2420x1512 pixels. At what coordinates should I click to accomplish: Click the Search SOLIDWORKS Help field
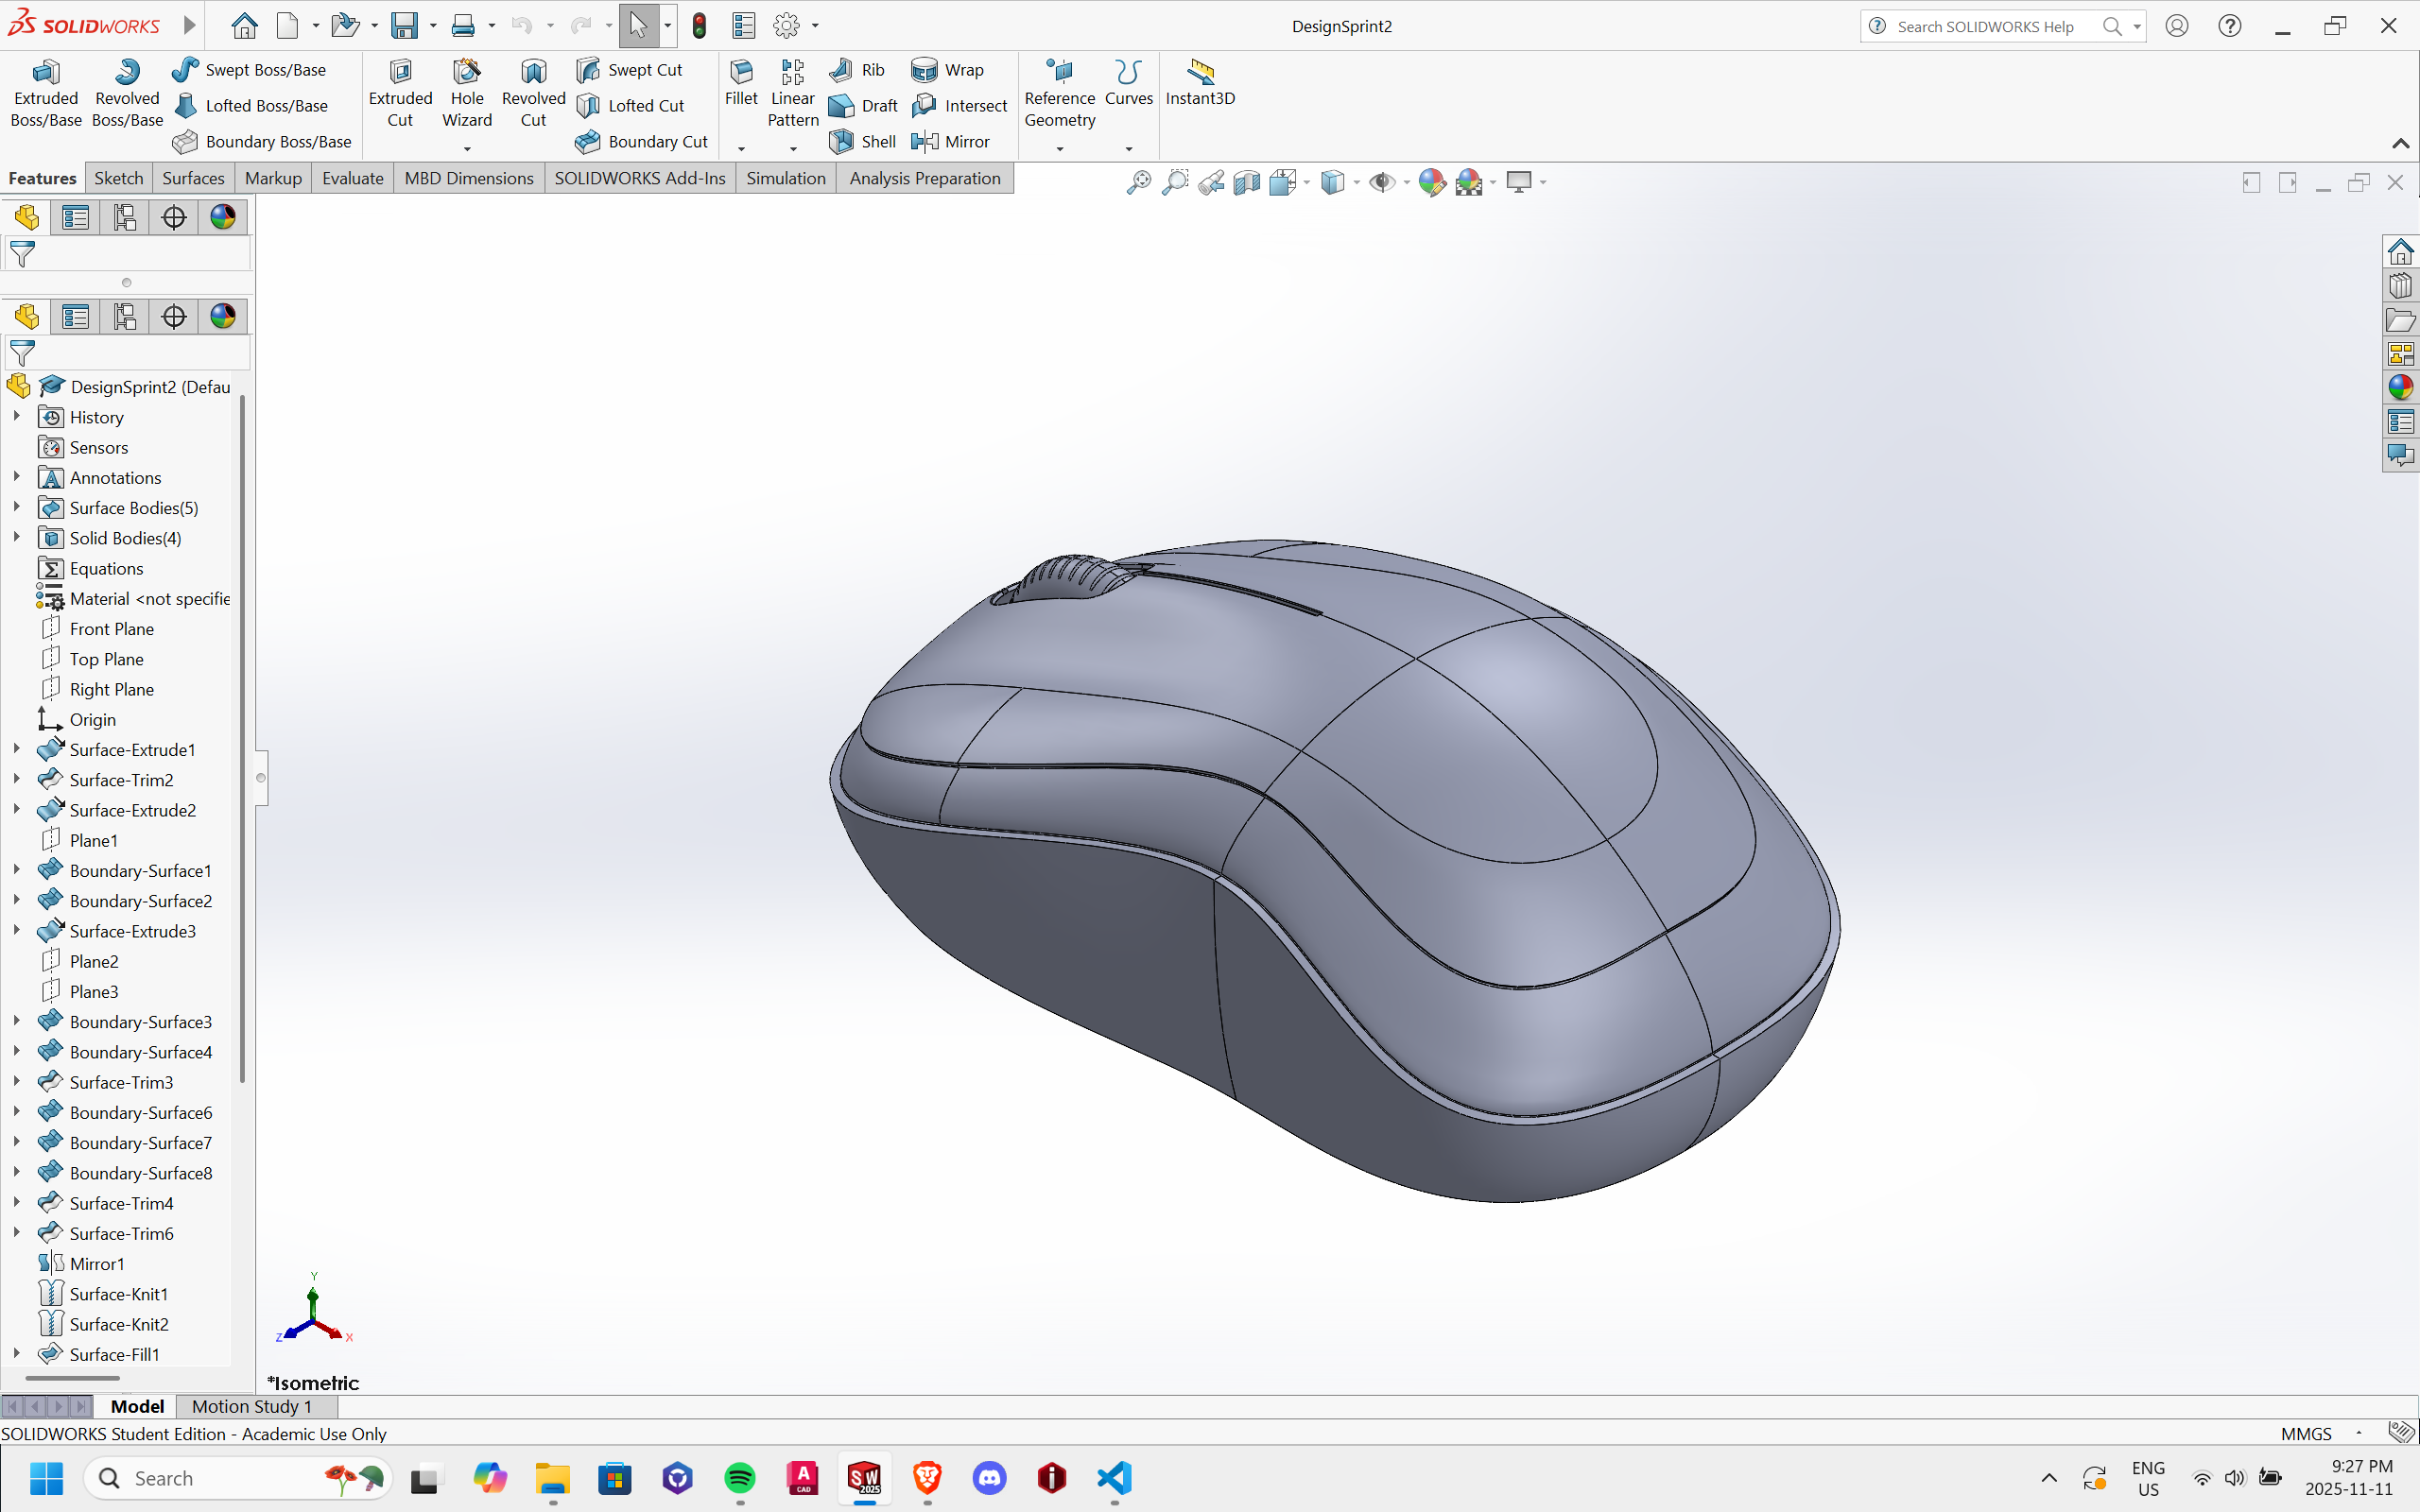(x=1985, y=27)
